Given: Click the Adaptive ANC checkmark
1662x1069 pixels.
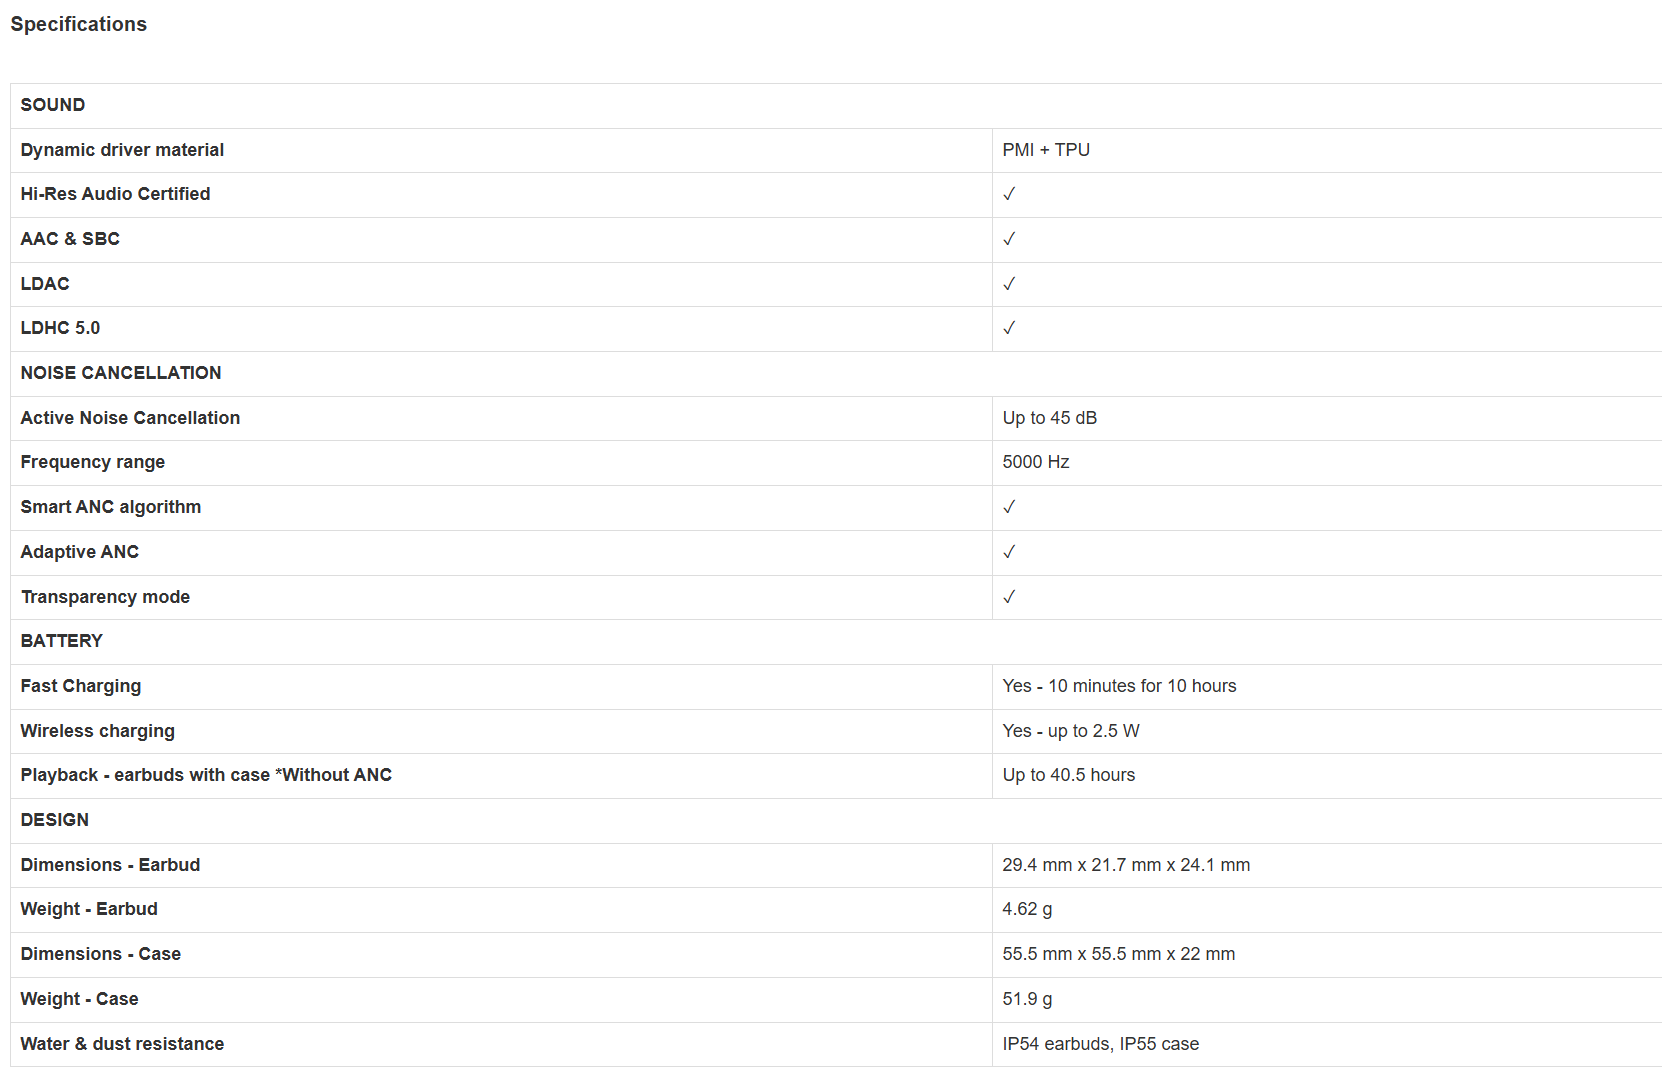Looking at the screenshot, I should 1009,552.
